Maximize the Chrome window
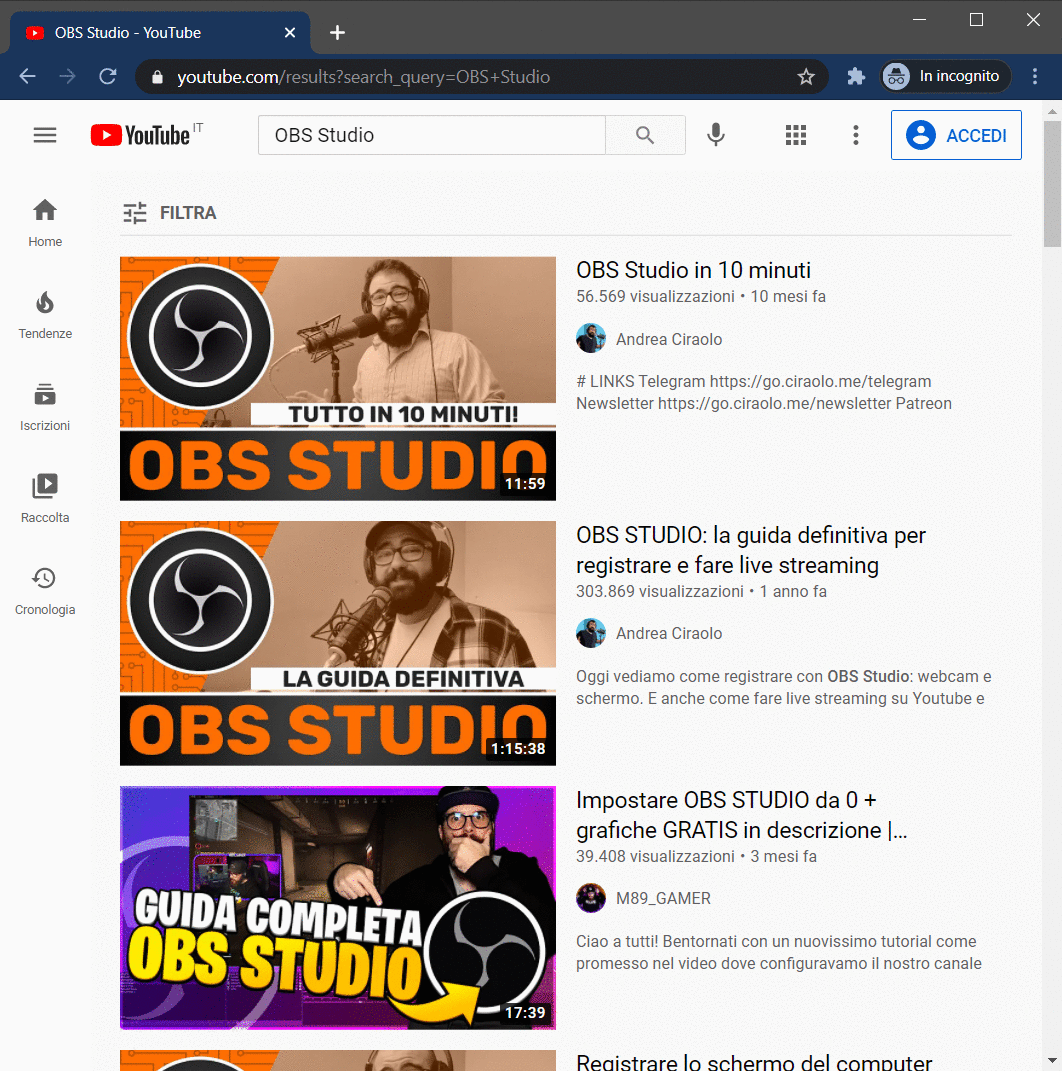Image resolution: width=1062 pixels, height=1071 pixels. [x=977, y=20]
